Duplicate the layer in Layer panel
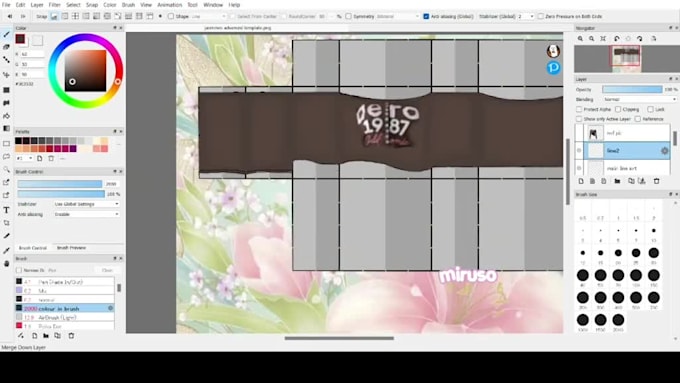 click(631, 181)
